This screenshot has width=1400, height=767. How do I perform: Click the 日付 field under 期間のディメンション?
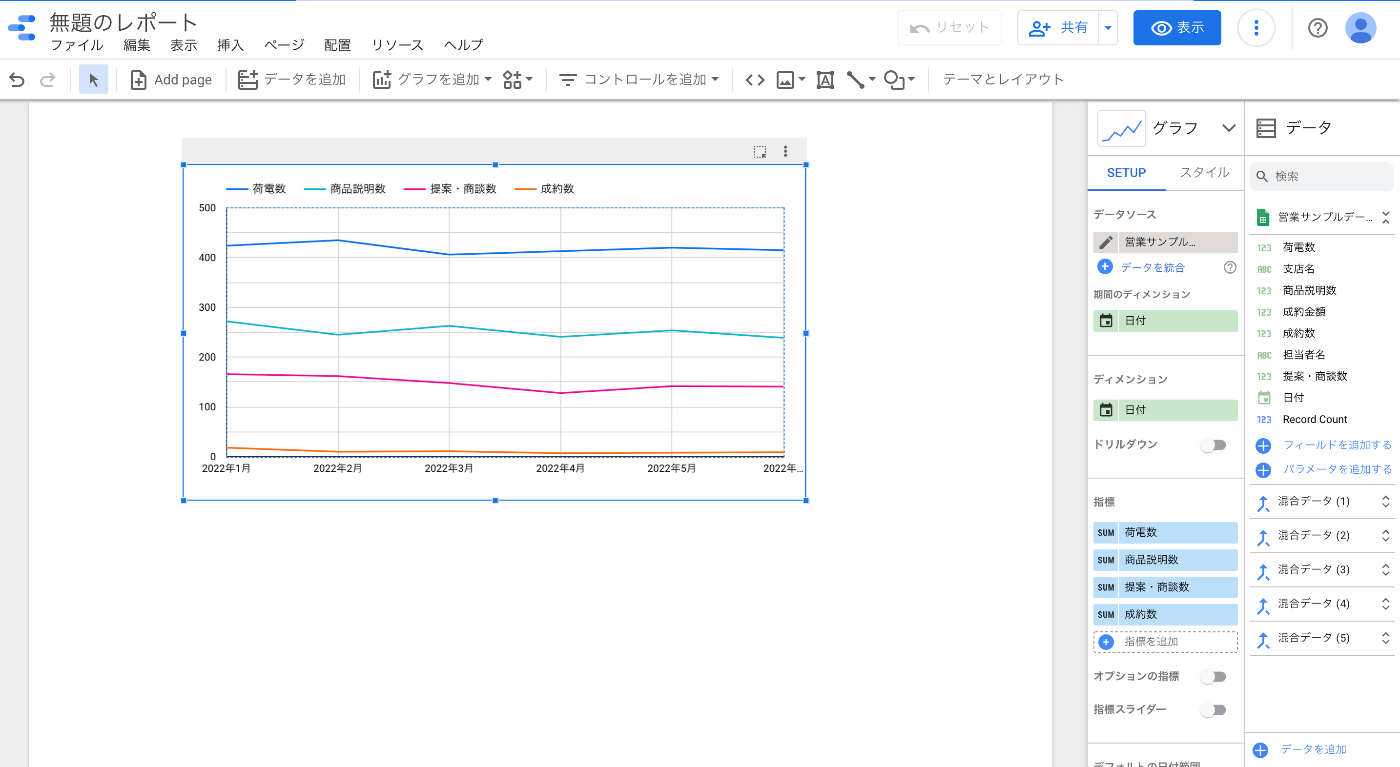click(x=1165, y=321)
